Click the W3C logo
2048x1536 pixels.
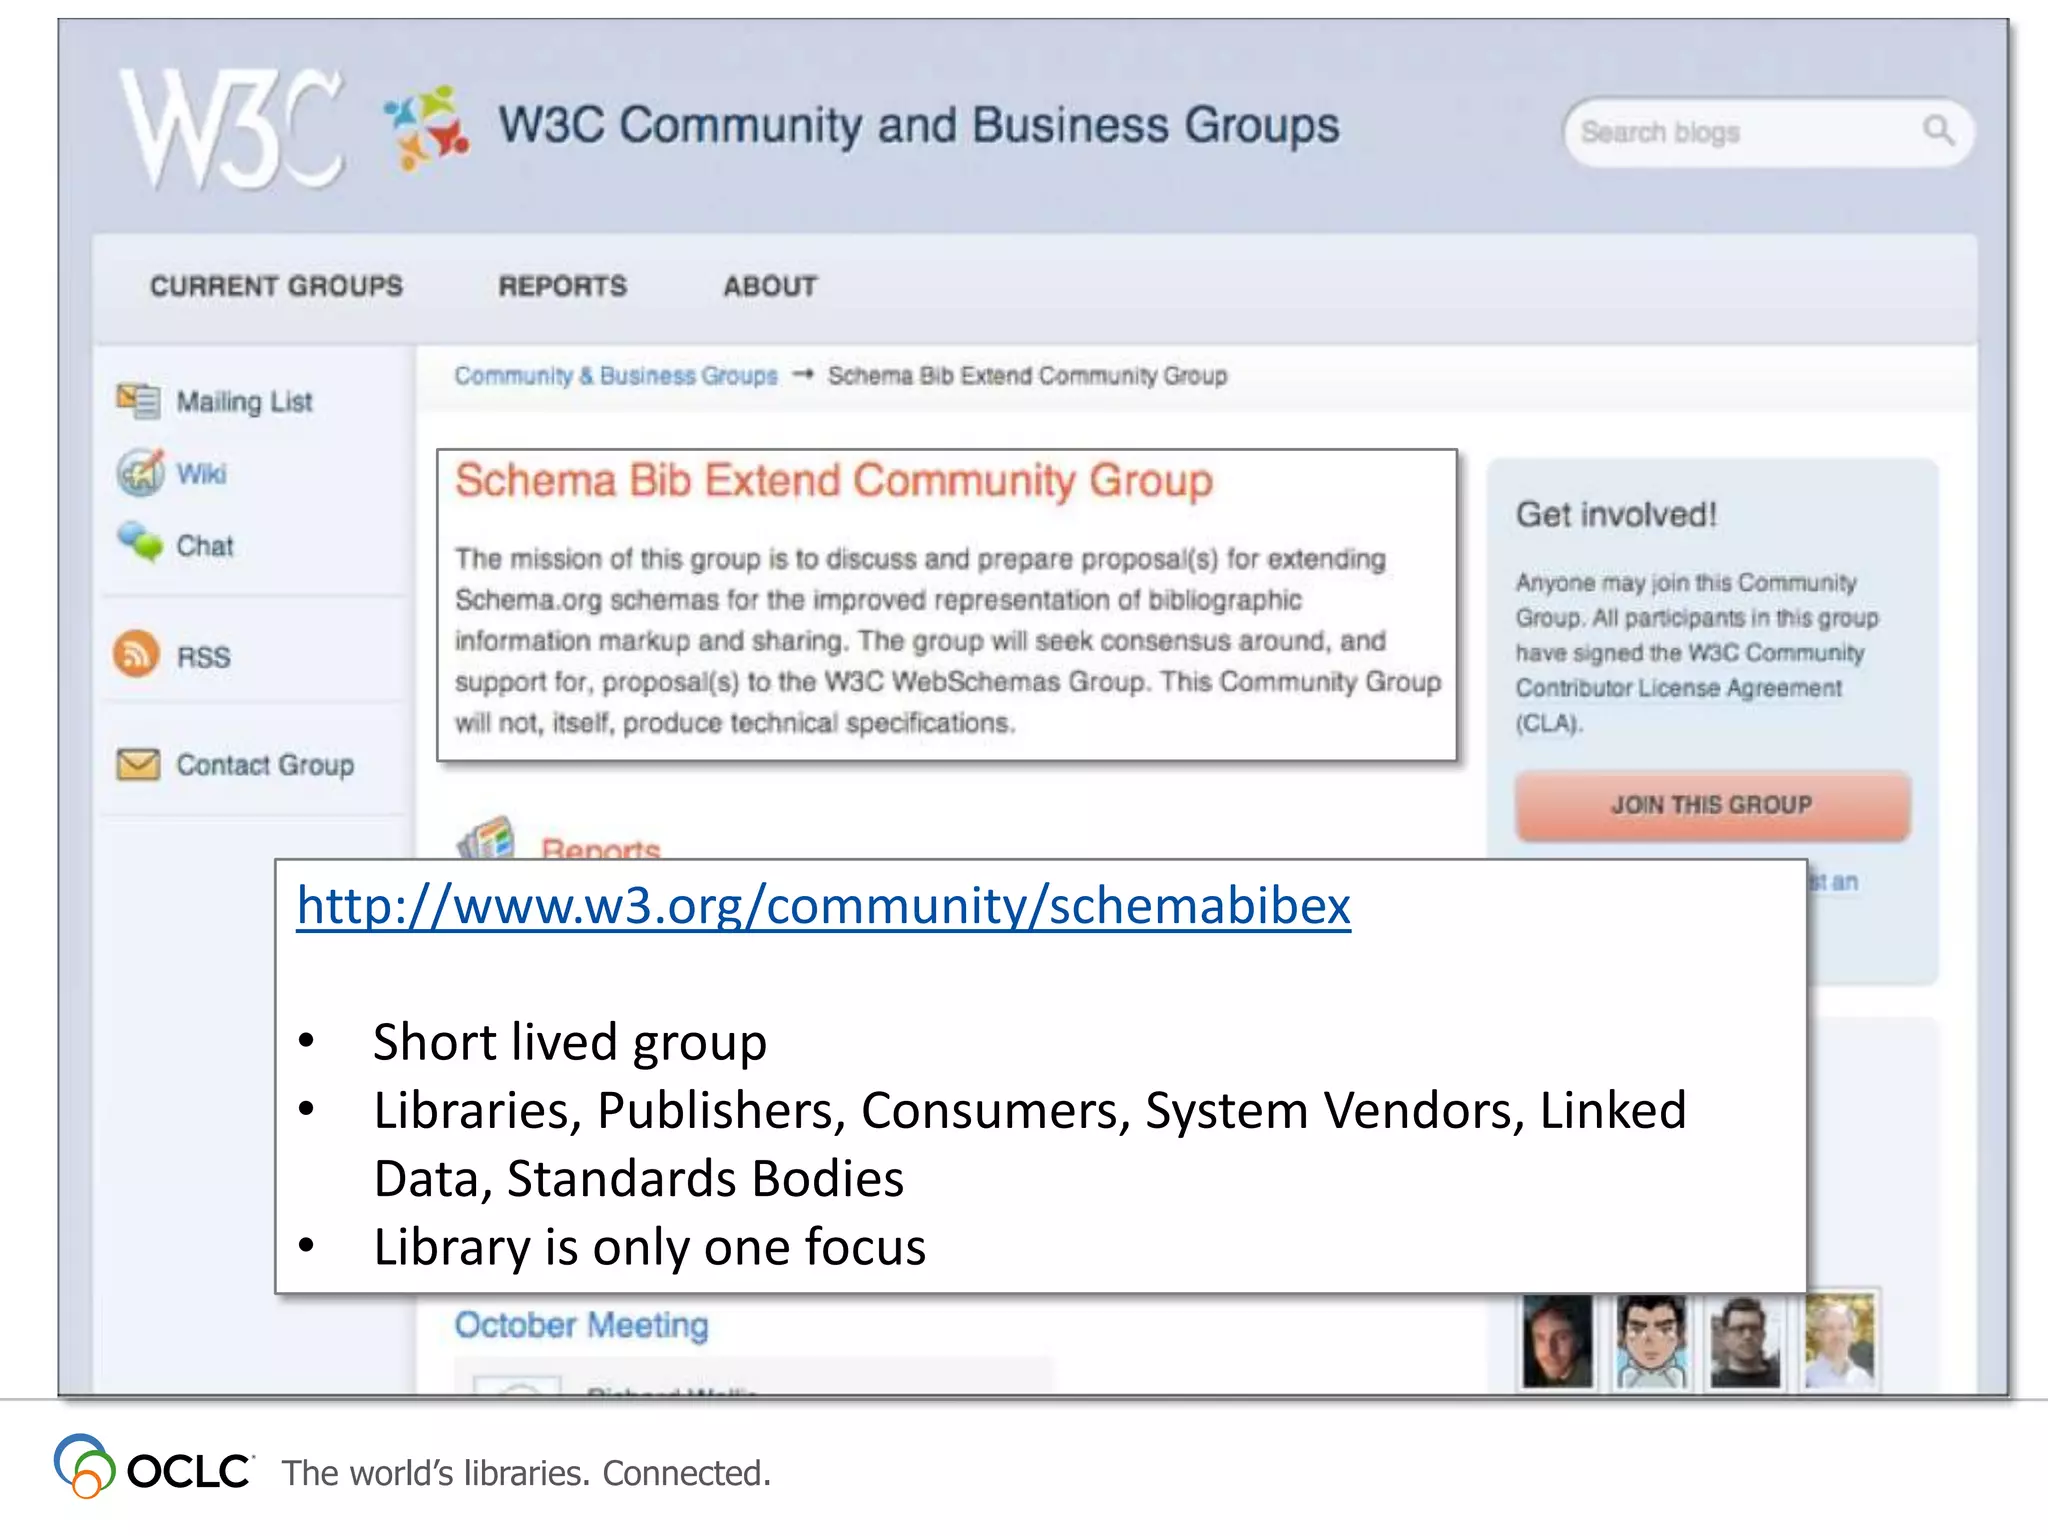pos(233,129)
